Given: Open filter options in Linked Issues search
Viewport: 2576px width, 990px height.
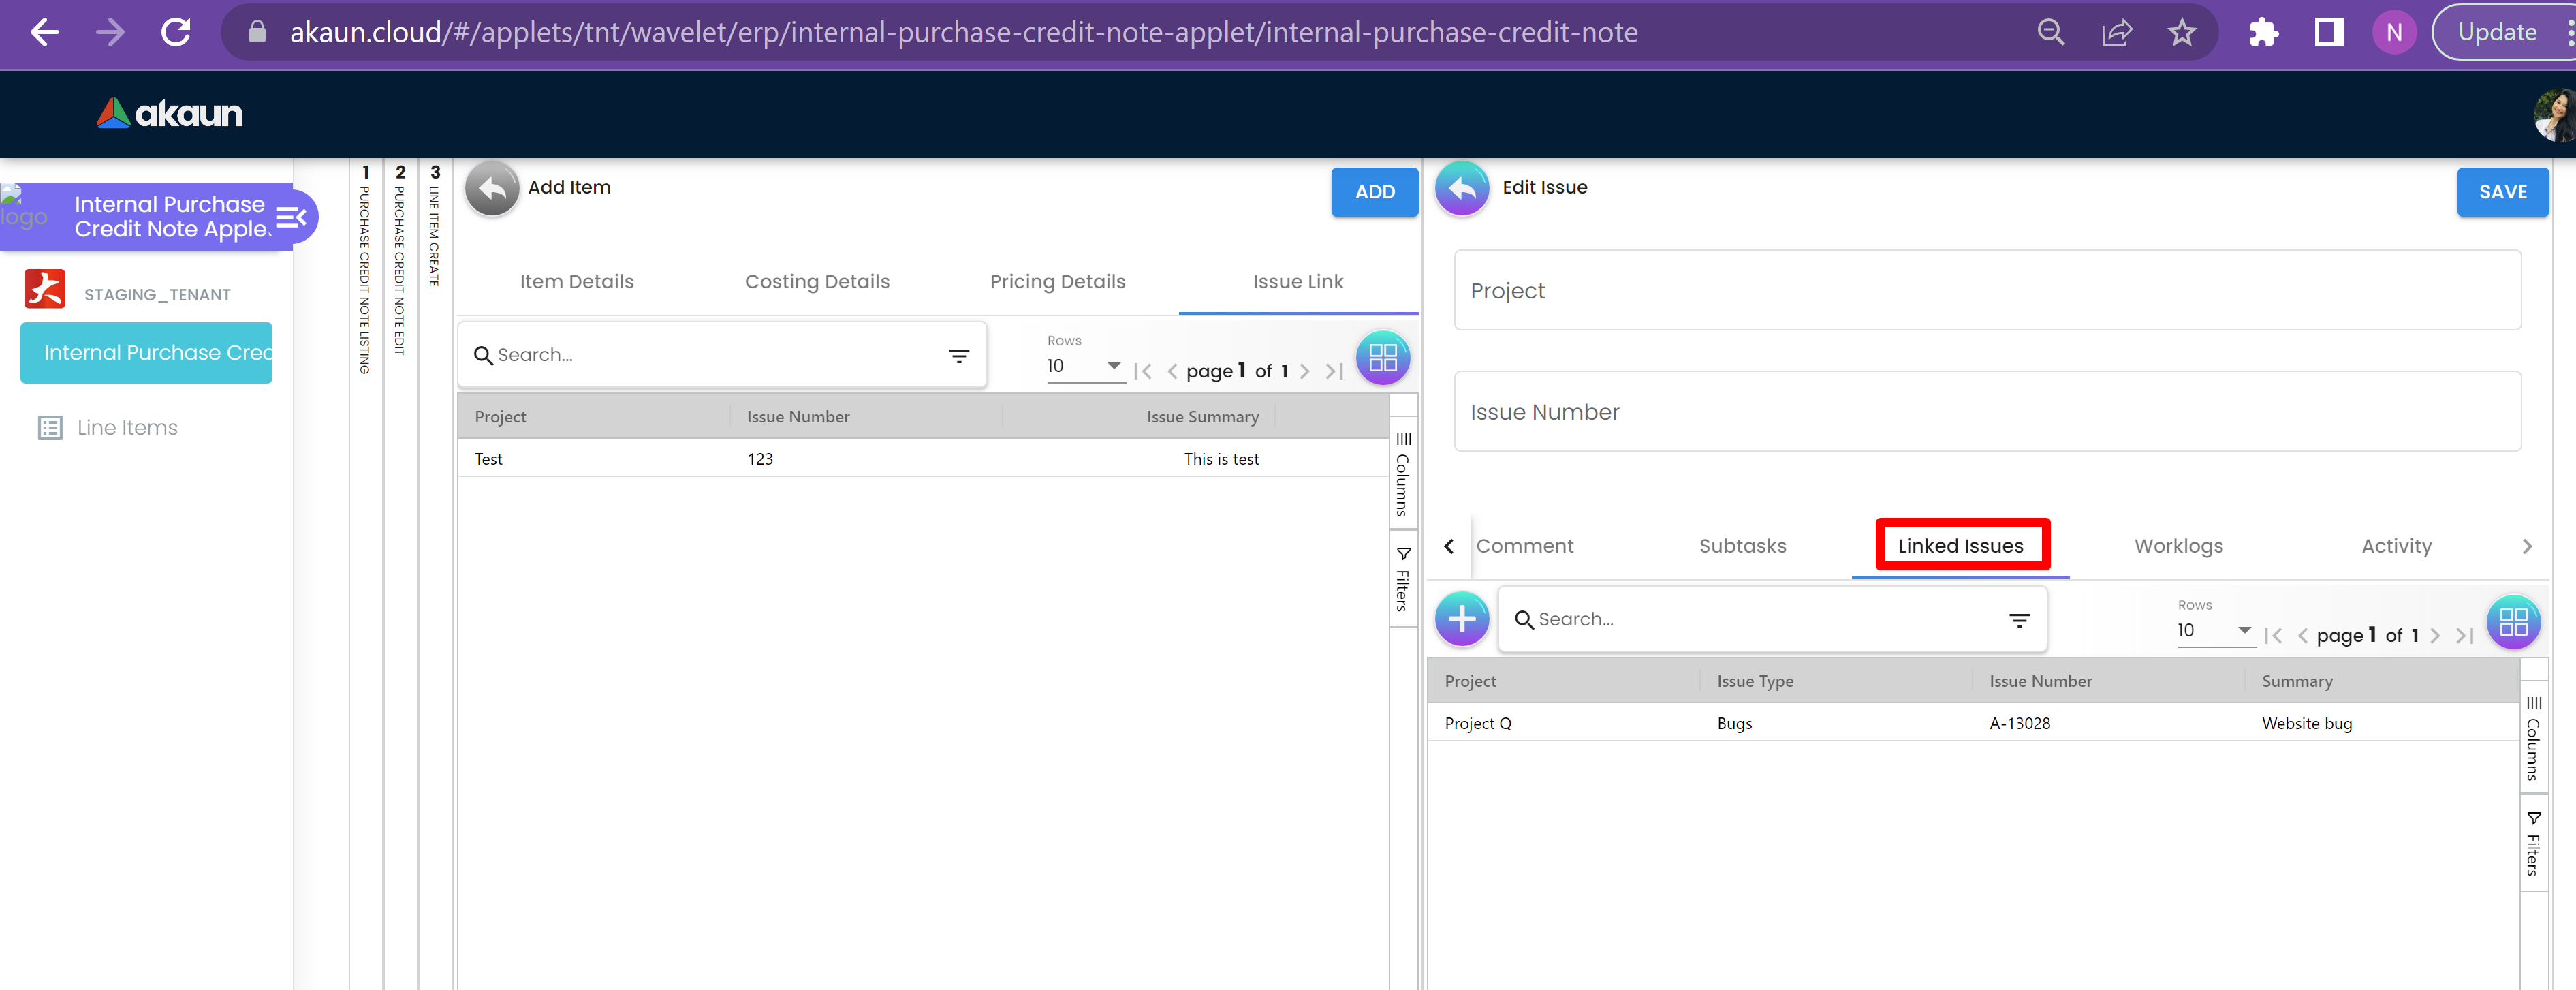Looking at the screenshot, I should click(x=2019, y=620).
